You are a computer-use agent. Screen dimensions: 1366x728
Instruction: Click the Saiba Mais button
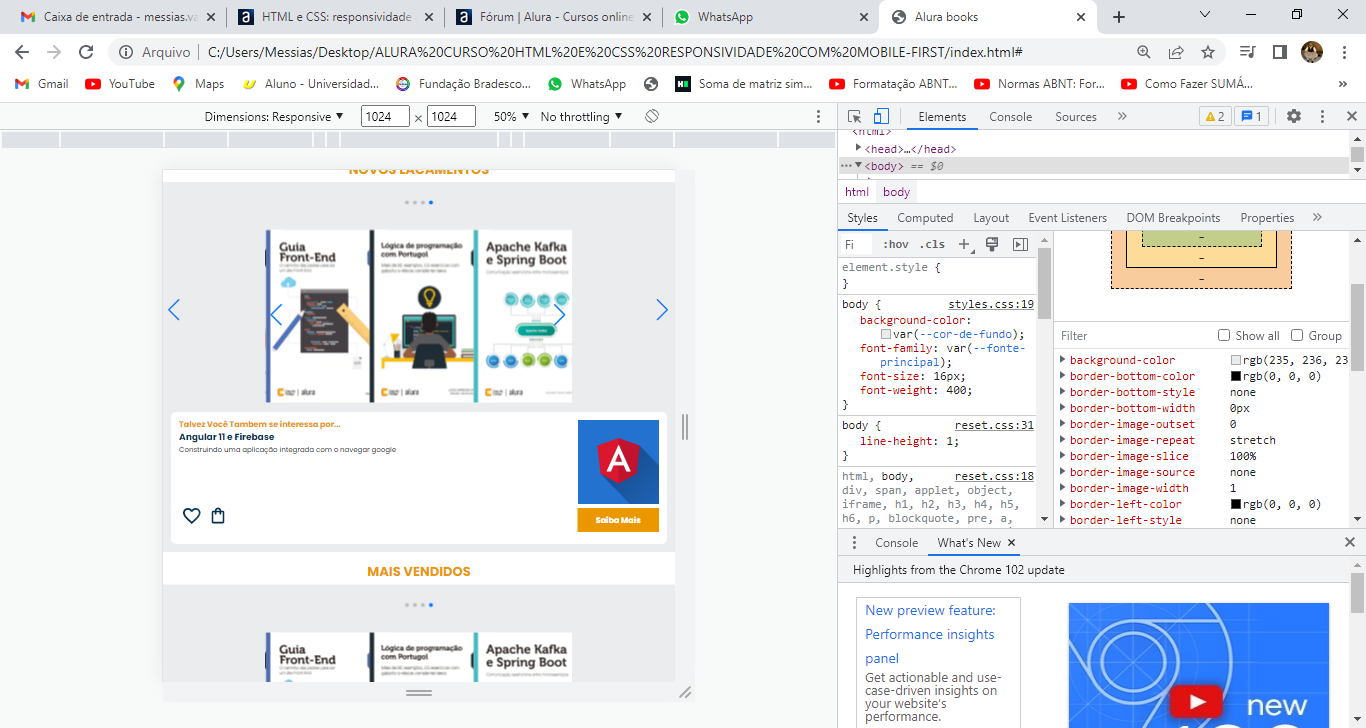pyautogui.click(x=618, y=520)
